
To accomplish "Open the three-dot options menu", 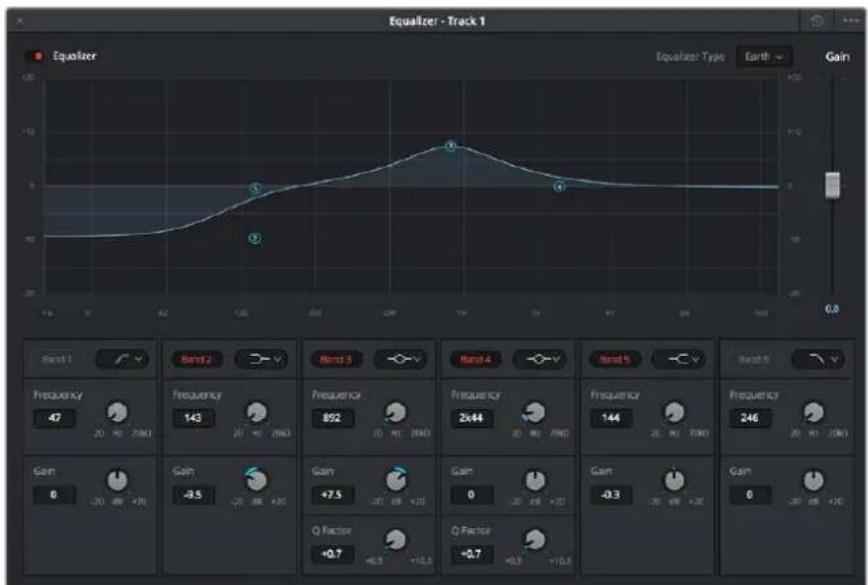I will pos(850,21).
